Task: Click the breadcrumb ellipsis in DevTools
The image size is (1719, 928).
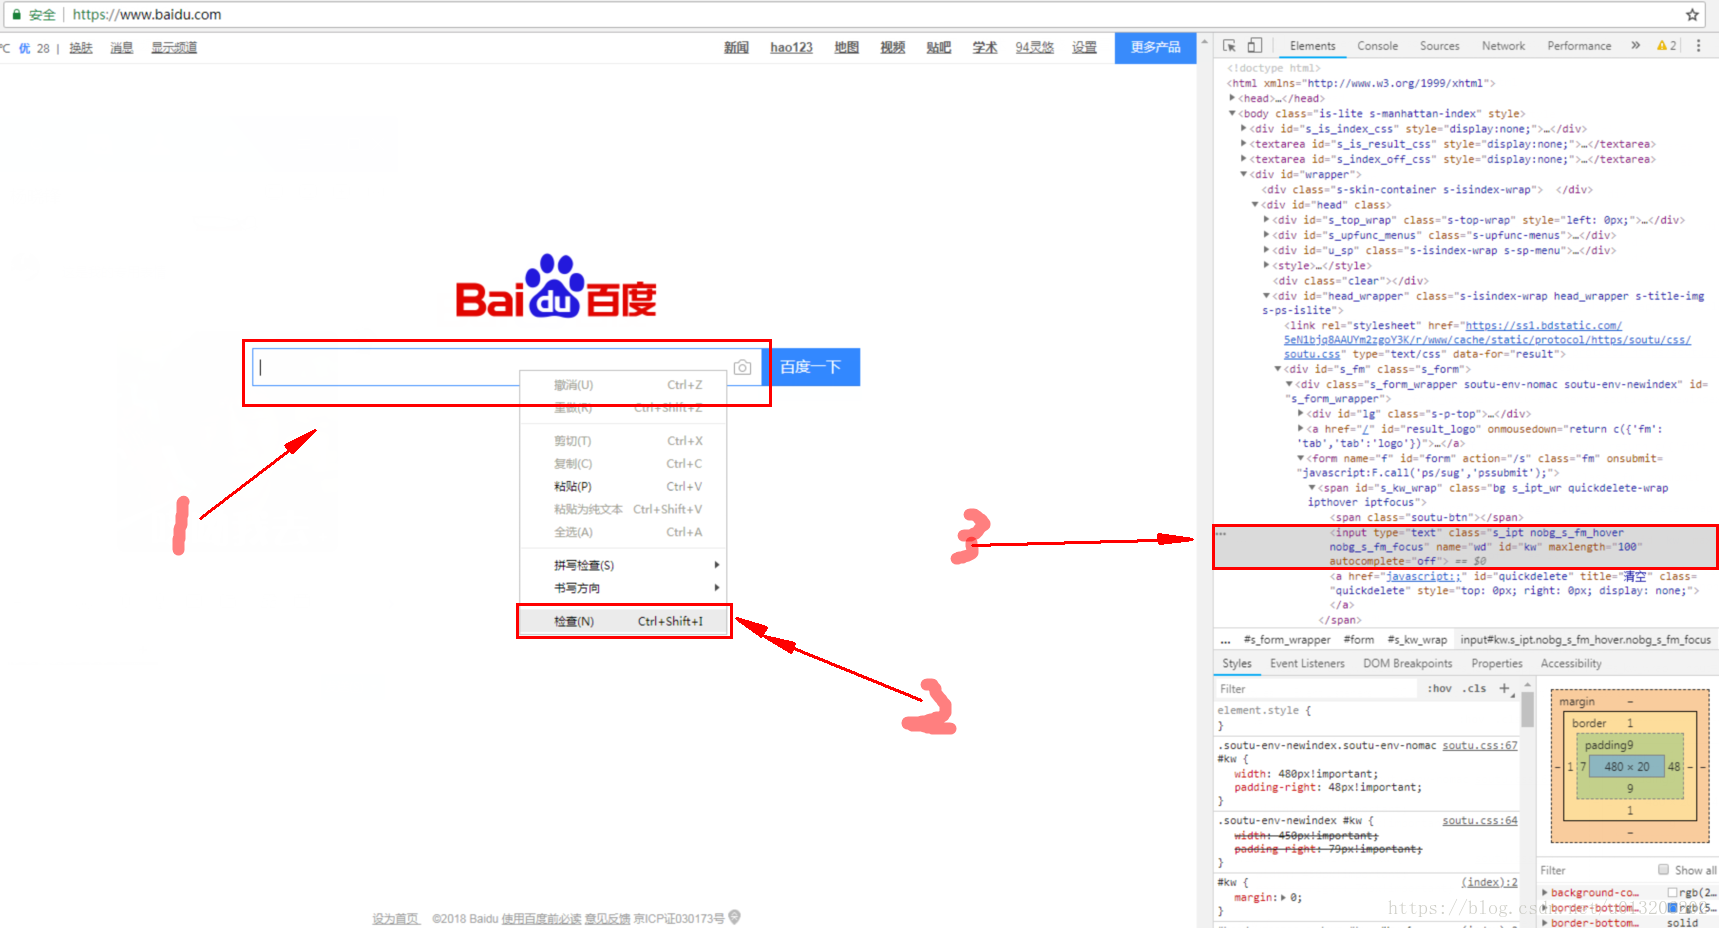Action: (x=1225, y=640)
